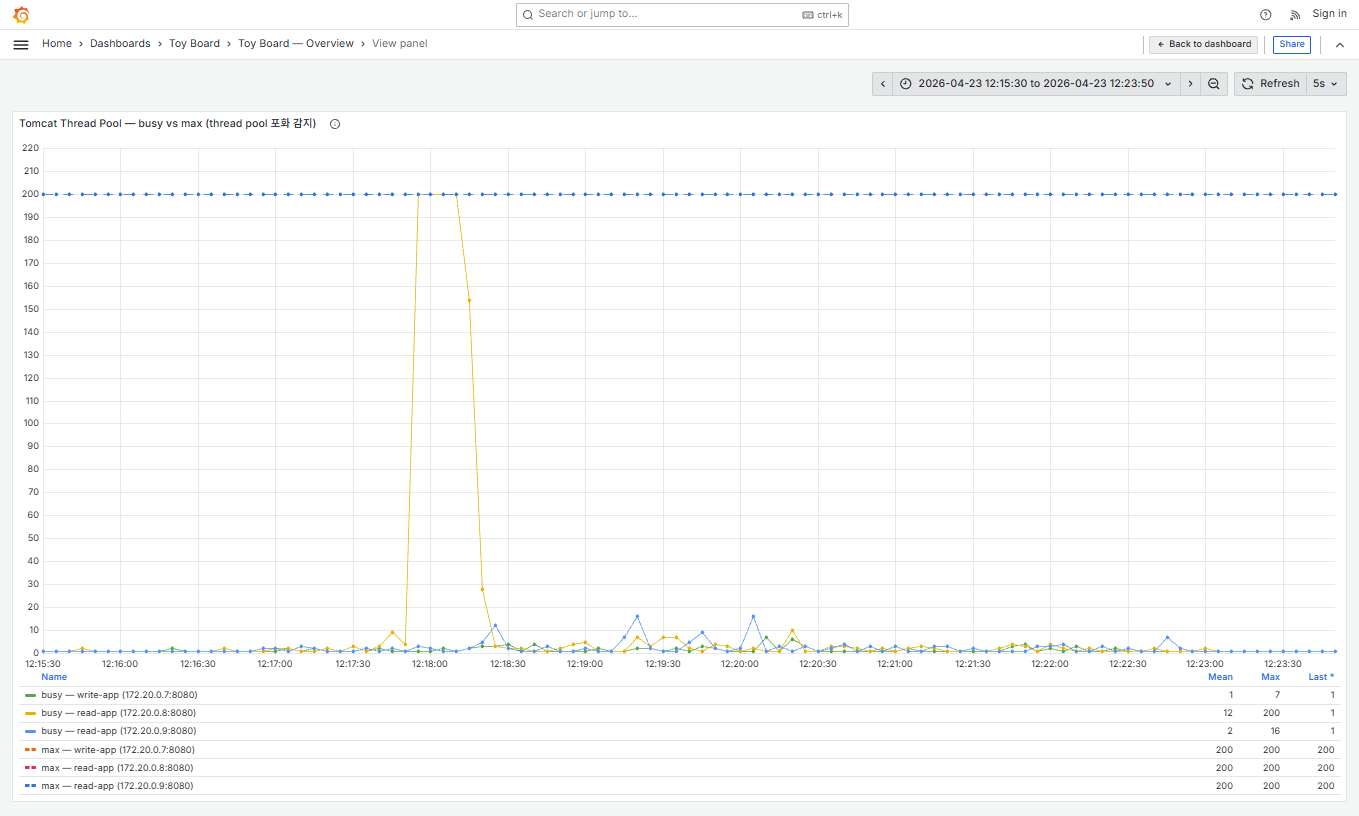Click the Share button
1359x816 pixels.
1292,45
